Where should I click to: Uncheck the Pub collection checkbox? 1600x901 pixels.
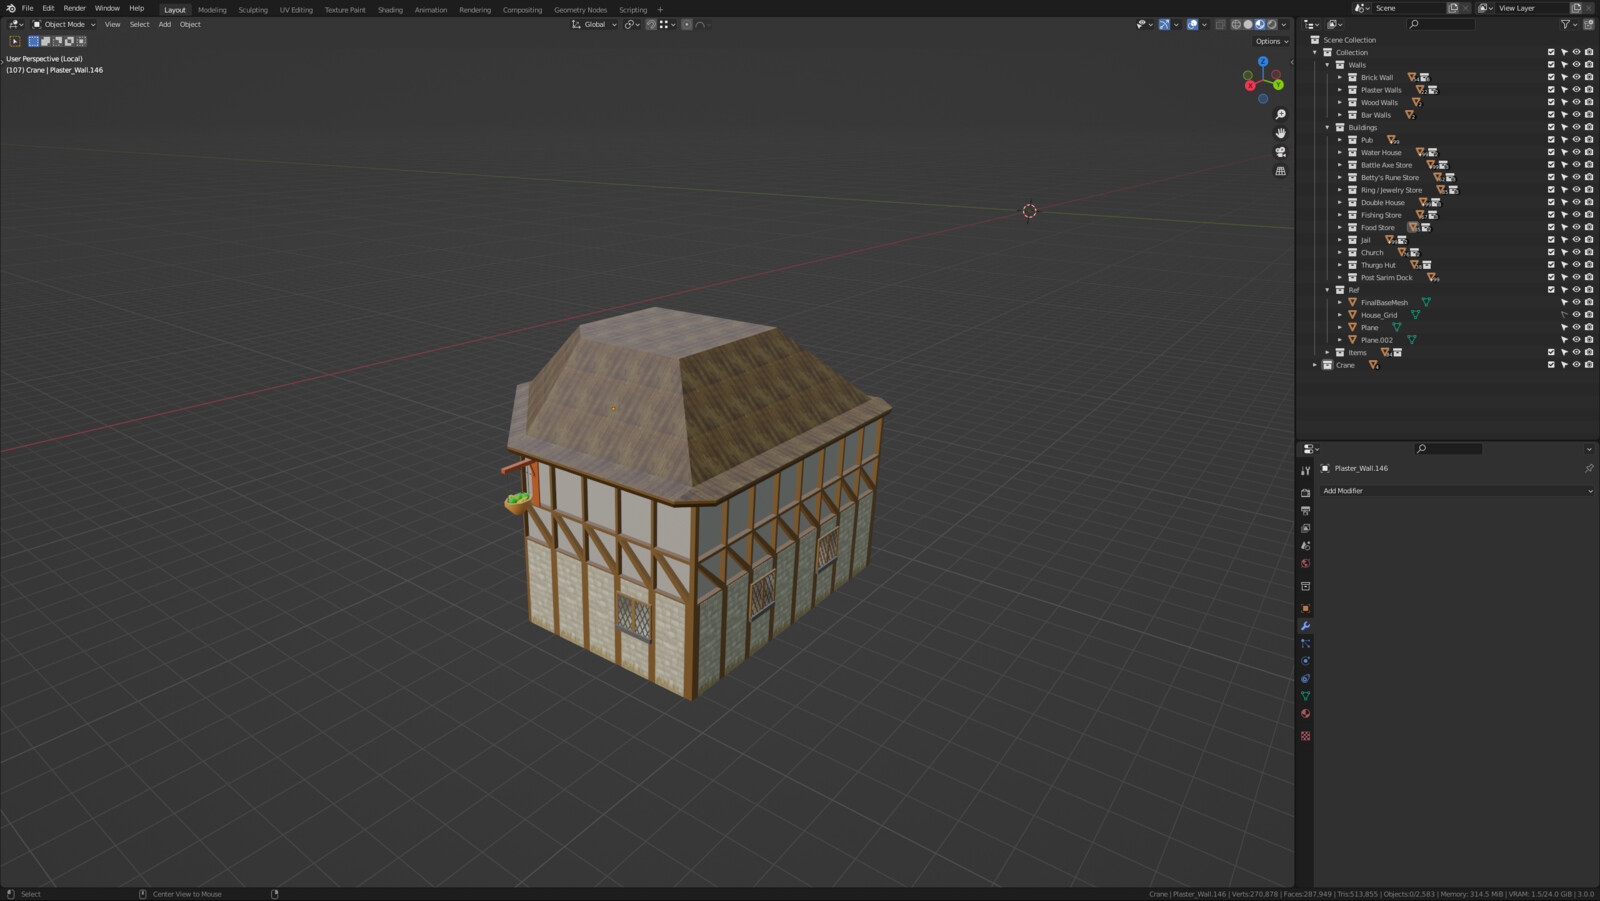[x=1551, y=140]
